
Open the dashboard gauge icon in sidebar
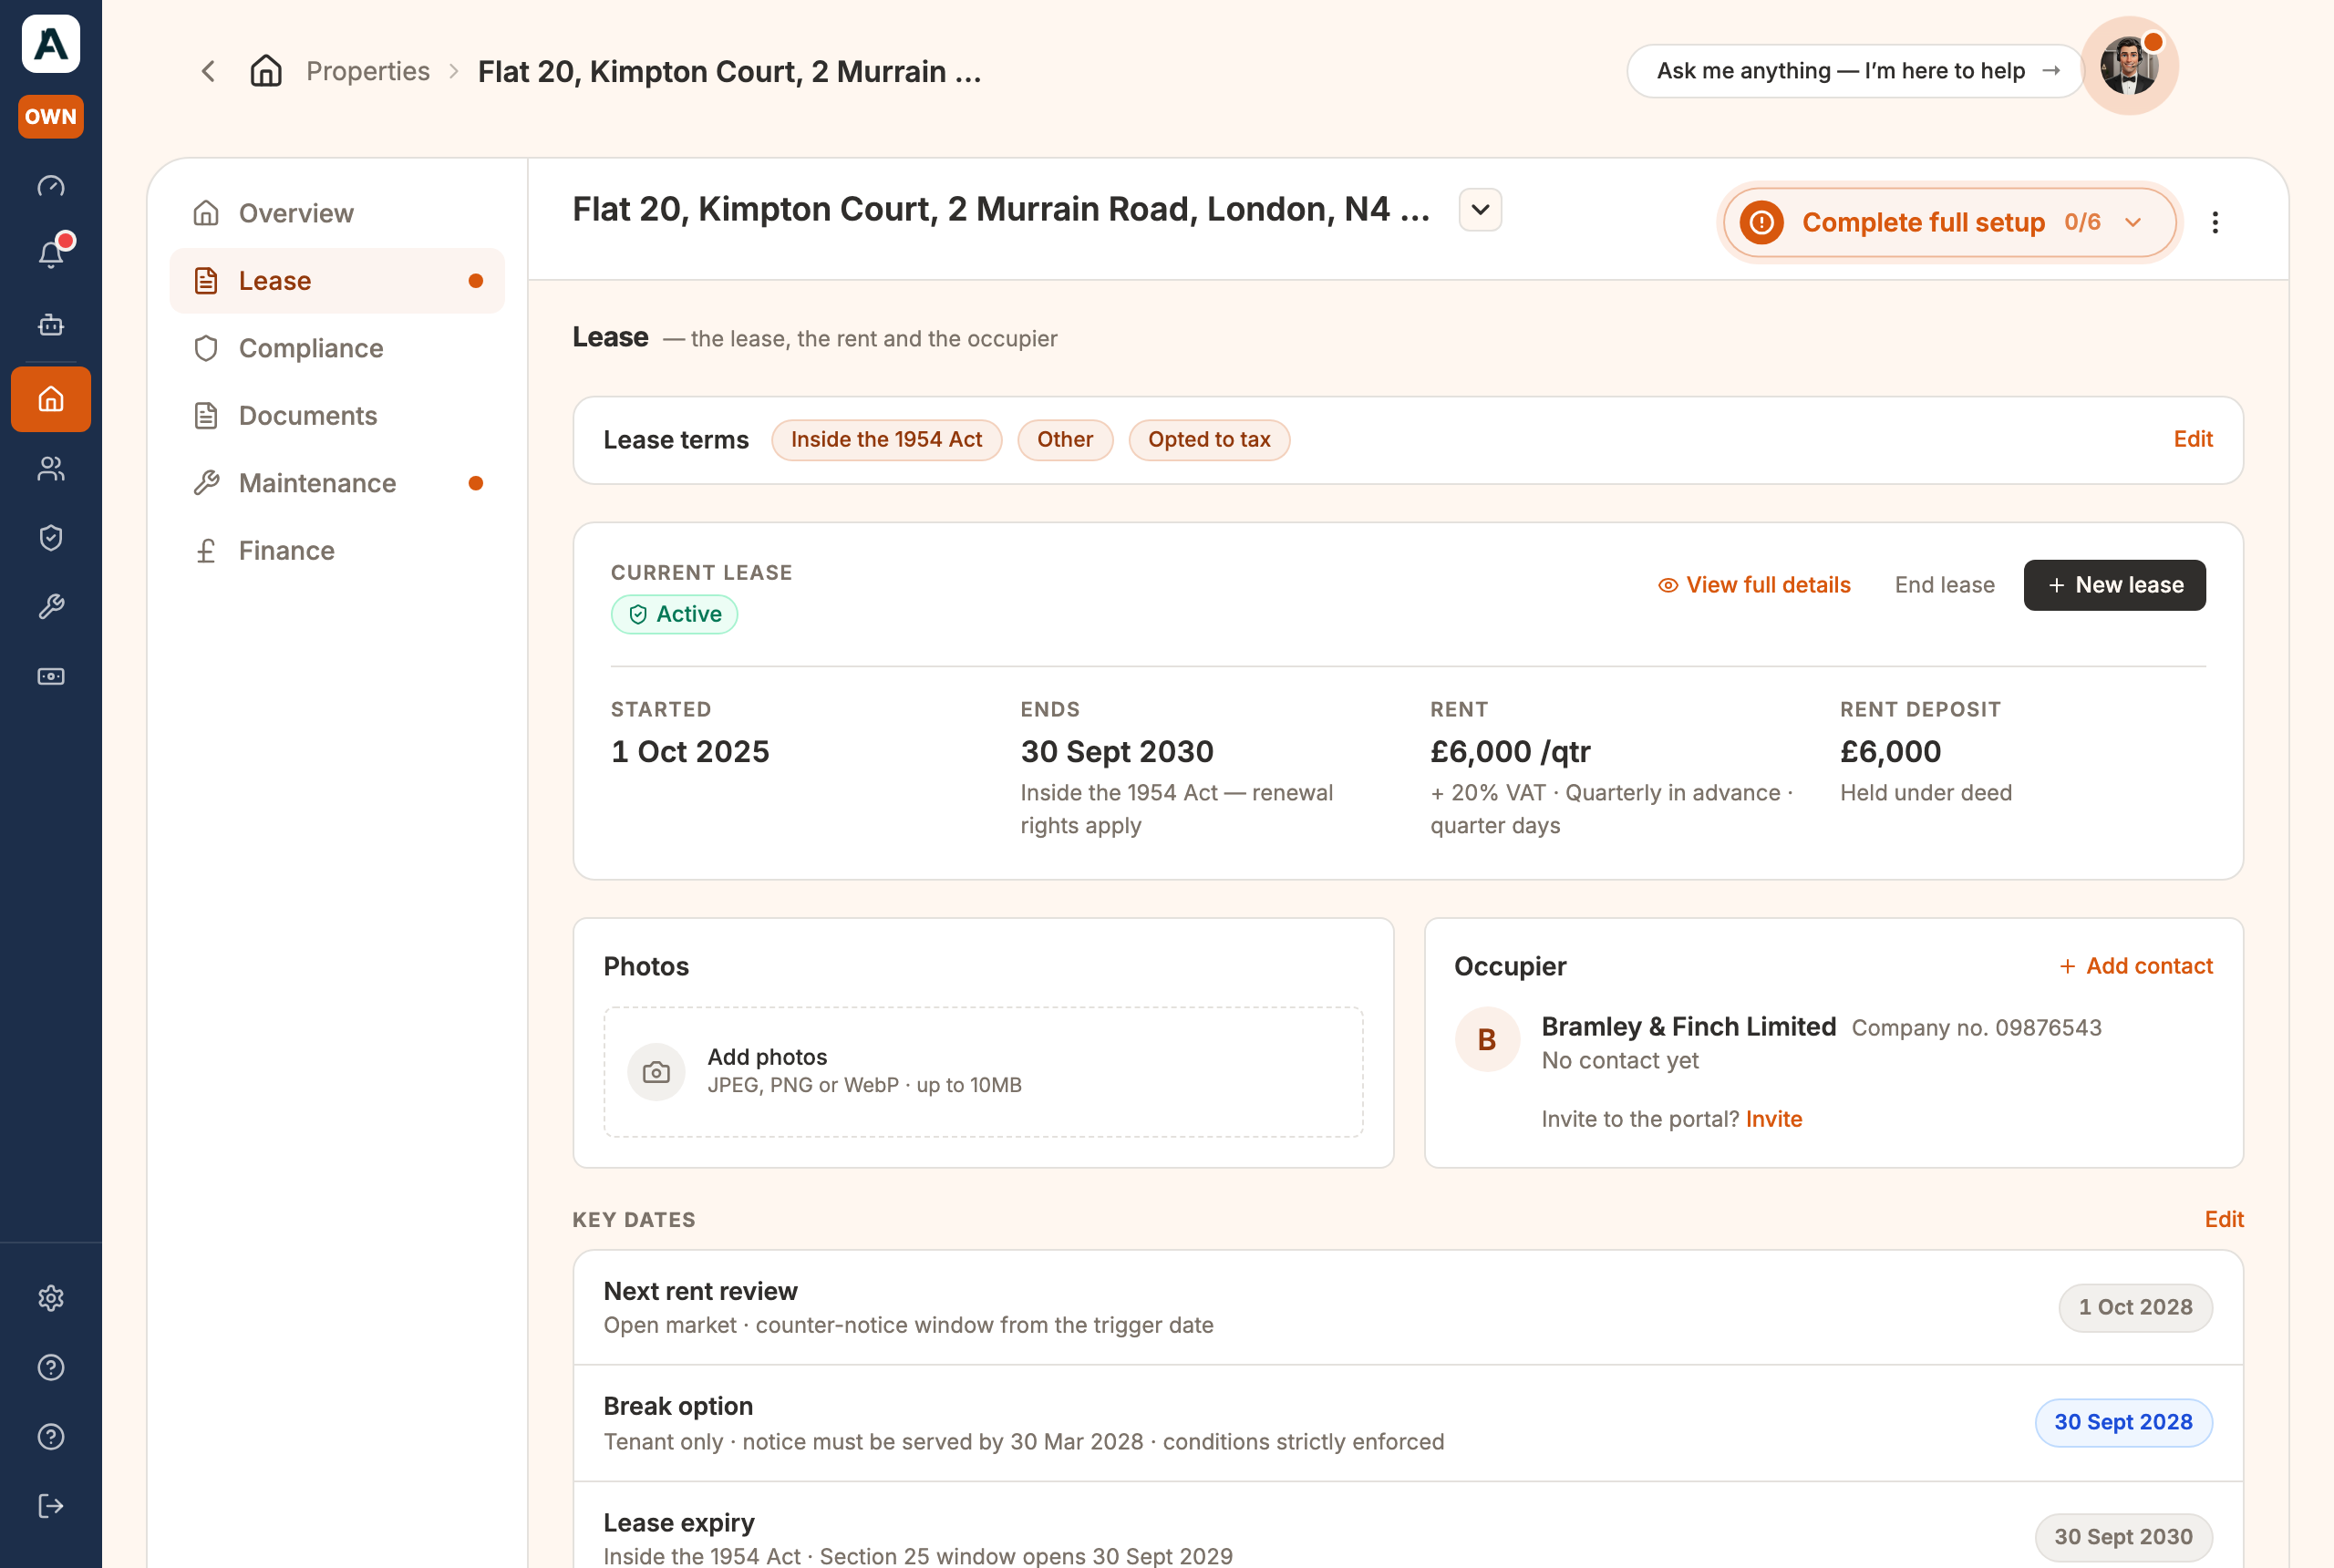(51, 186)
